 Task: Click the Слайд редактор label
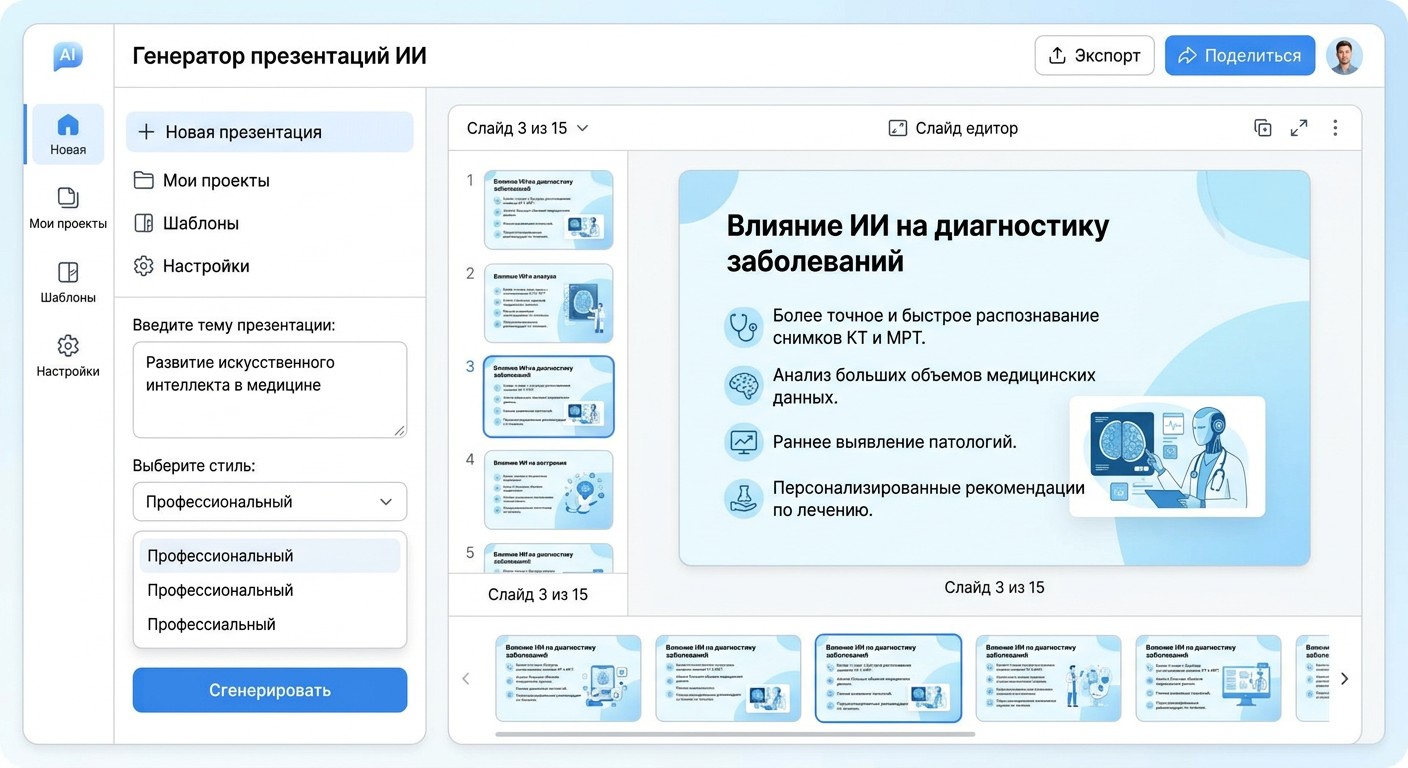point(966,128)
